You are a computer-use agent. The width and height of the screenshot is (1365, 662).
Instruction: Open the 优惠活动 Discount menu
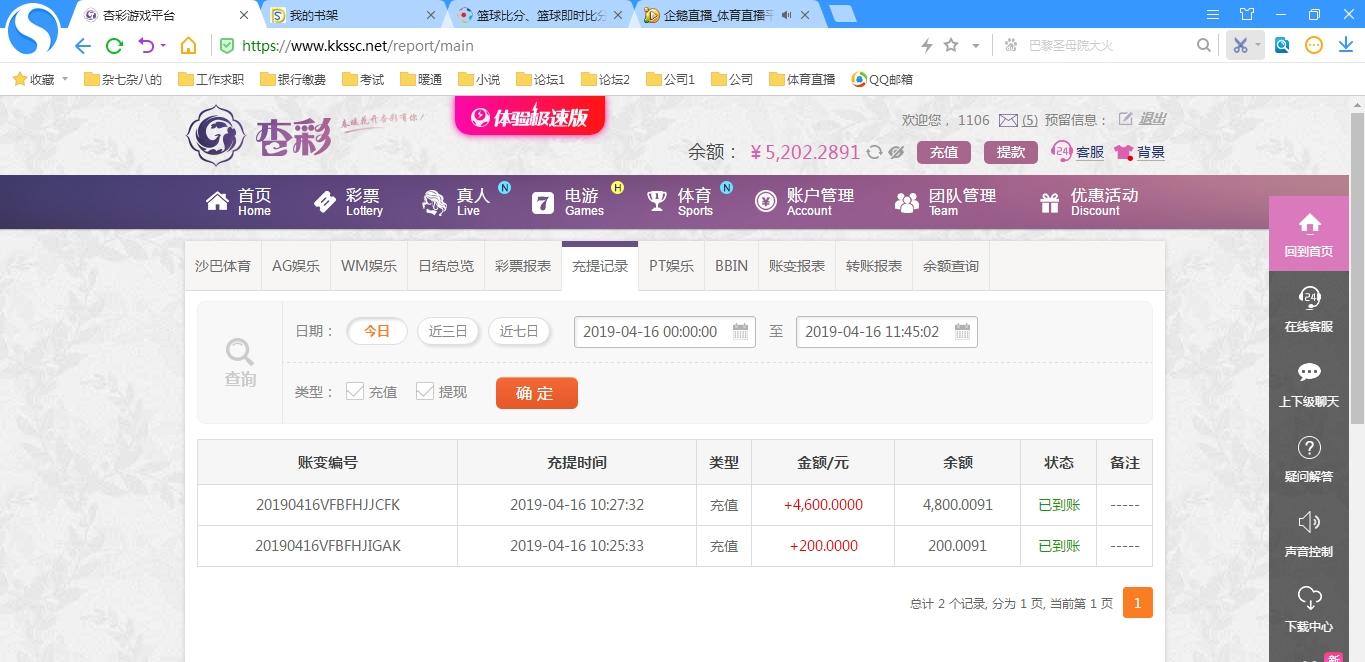coord(1089,202)
